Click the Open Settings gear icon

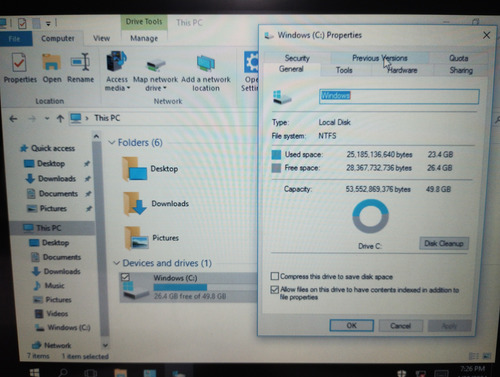coord(251,62)
